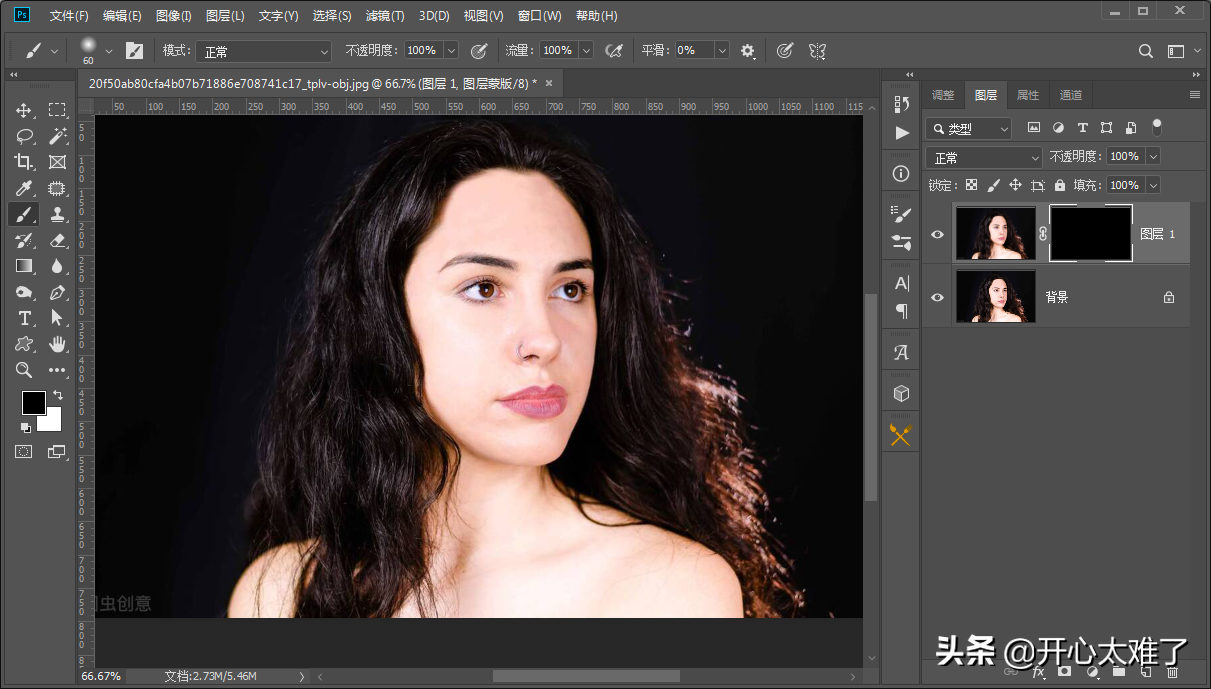Select the Move tool
This screenshot has width=1211, height=689.
click(24, 110)
